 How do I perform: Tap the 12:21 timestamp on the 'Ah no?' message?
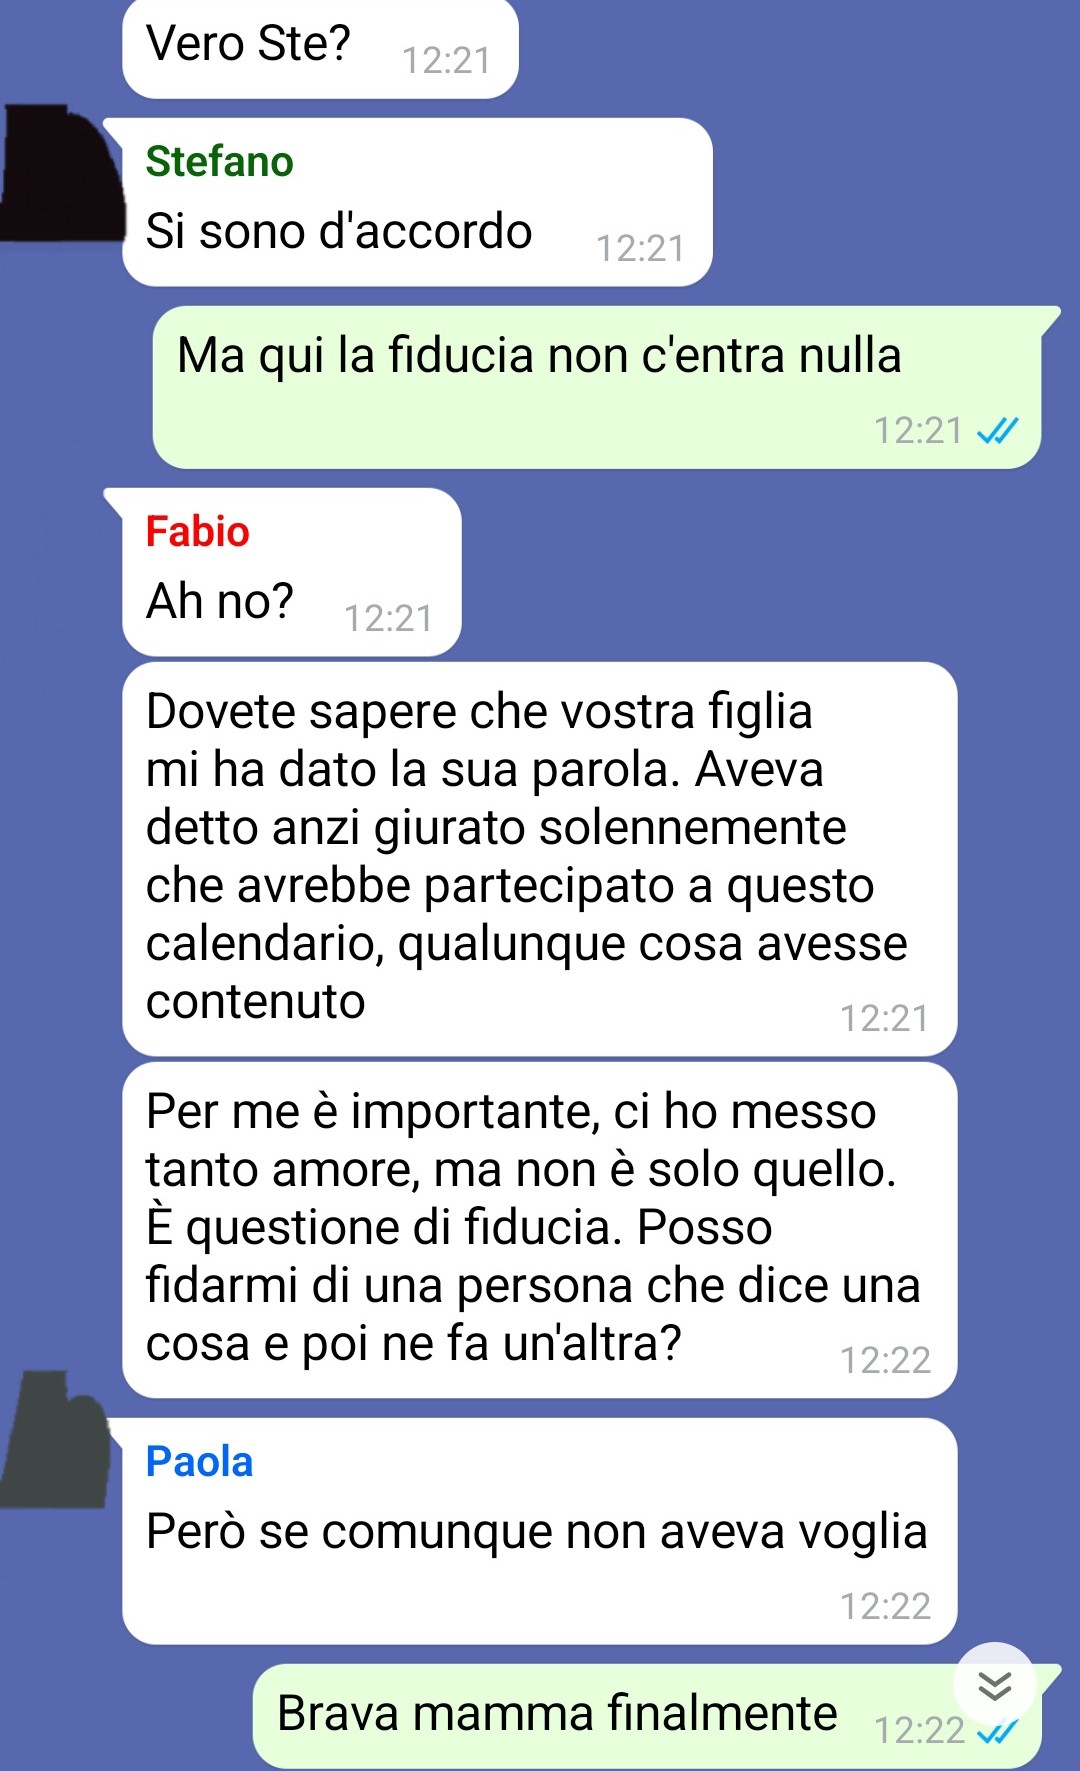pyautogui.click(x=389, y=618)
